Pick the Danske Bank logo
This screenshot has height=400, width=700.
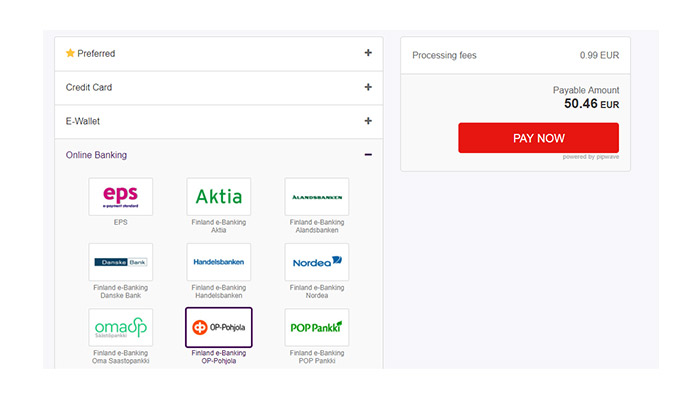pyautogui.click(x=121, y=262)
